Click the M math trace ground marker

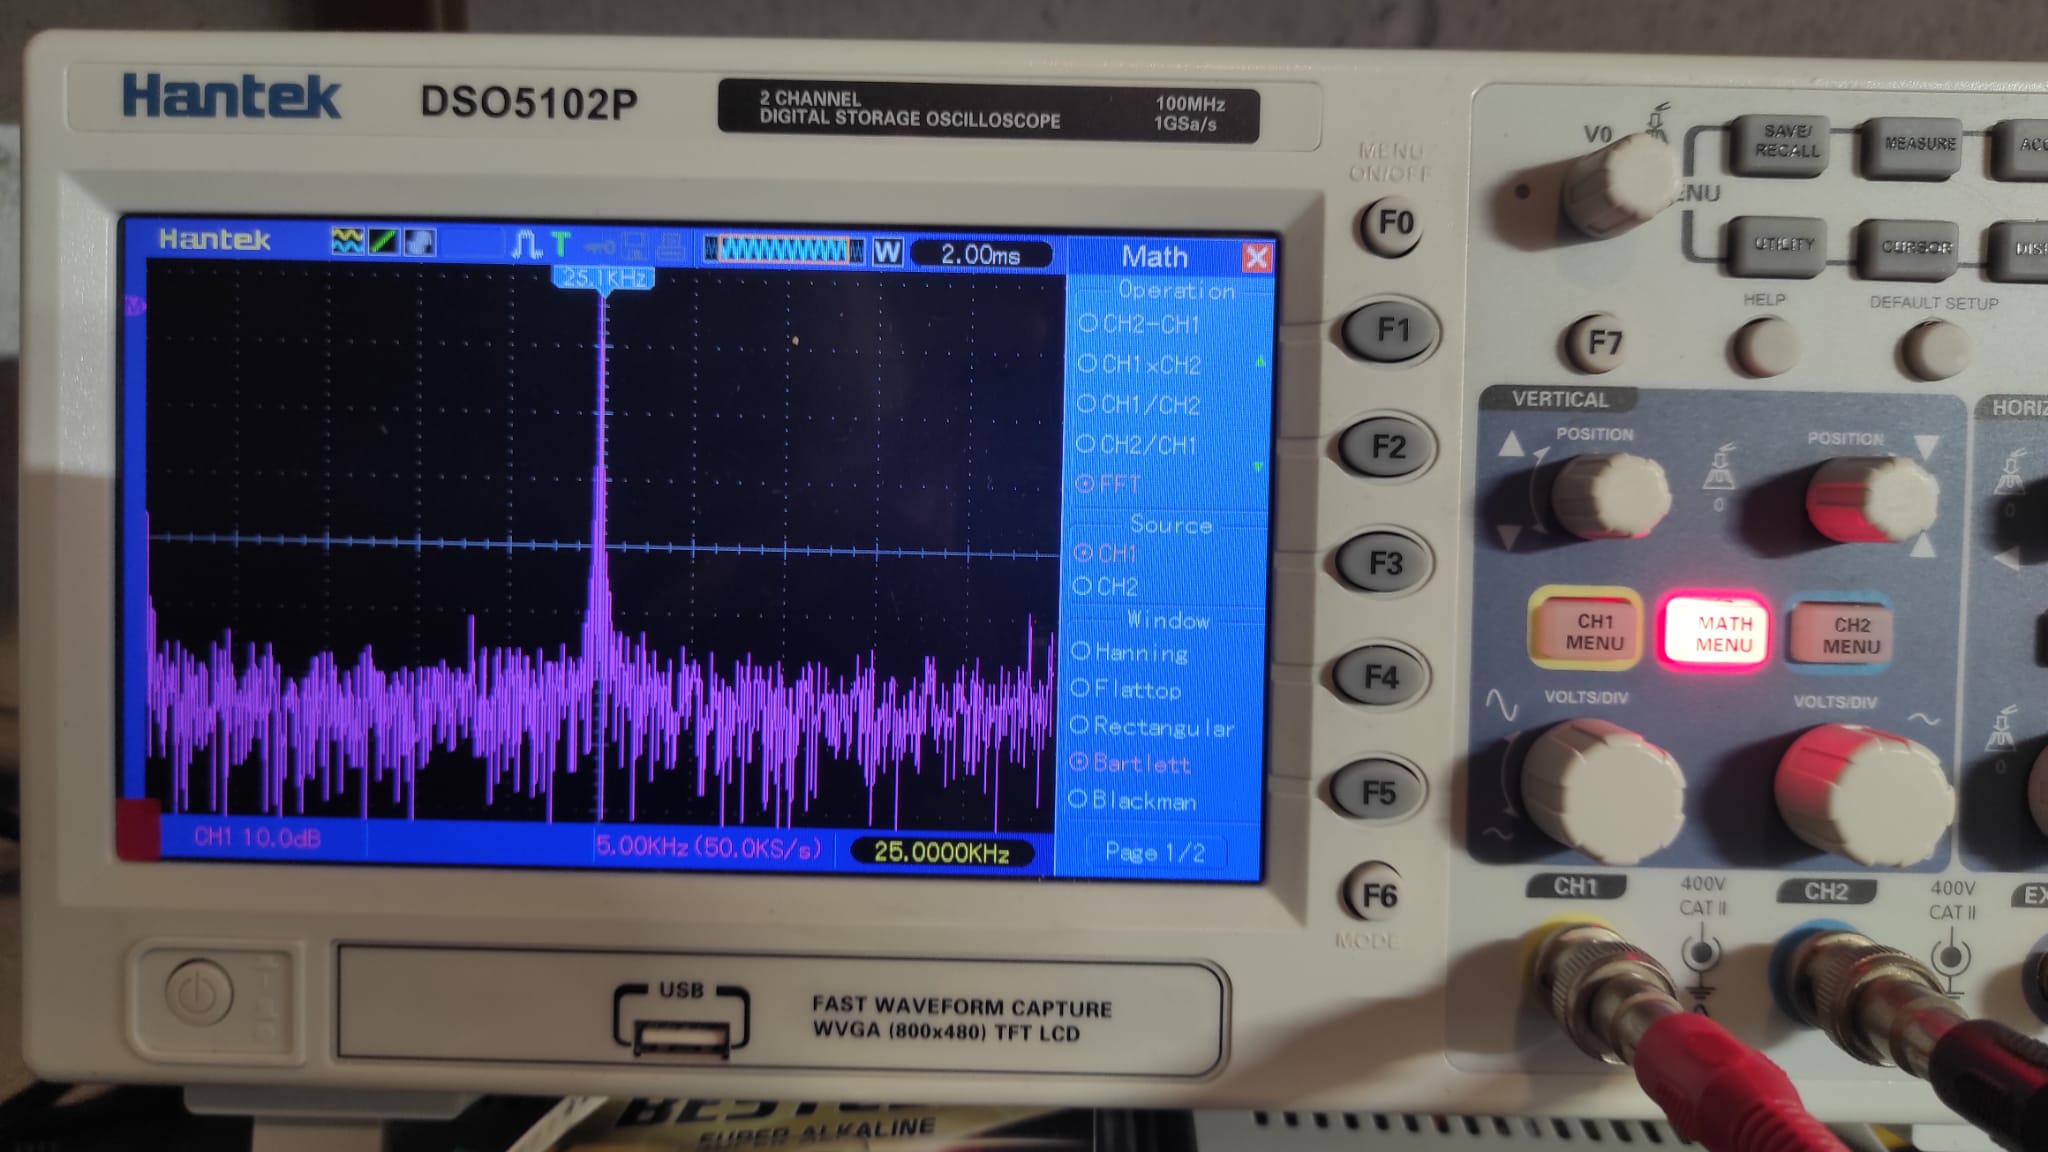coord(133,305)
